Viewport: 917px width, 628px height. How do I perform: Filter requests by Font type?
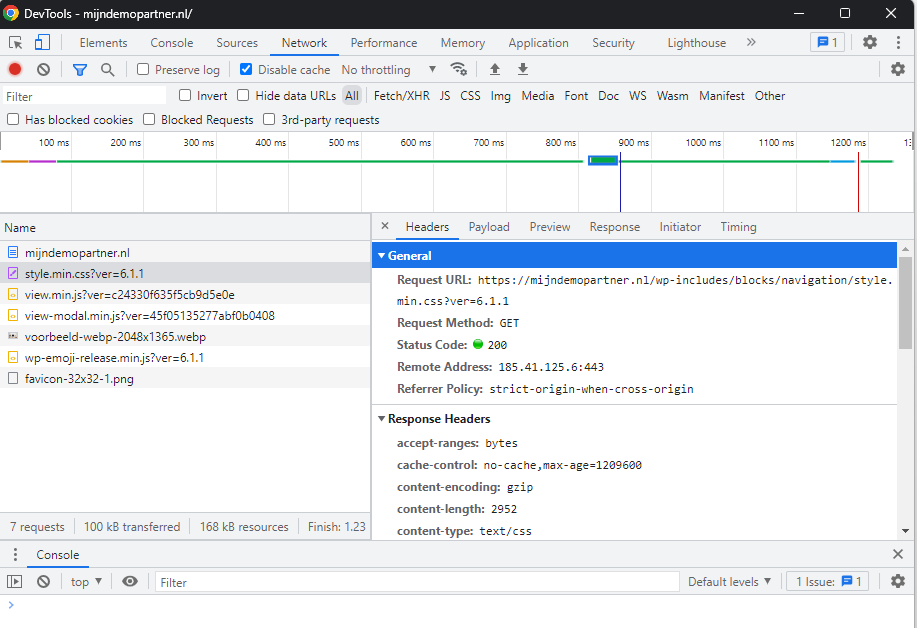click(x=576, y=96)
